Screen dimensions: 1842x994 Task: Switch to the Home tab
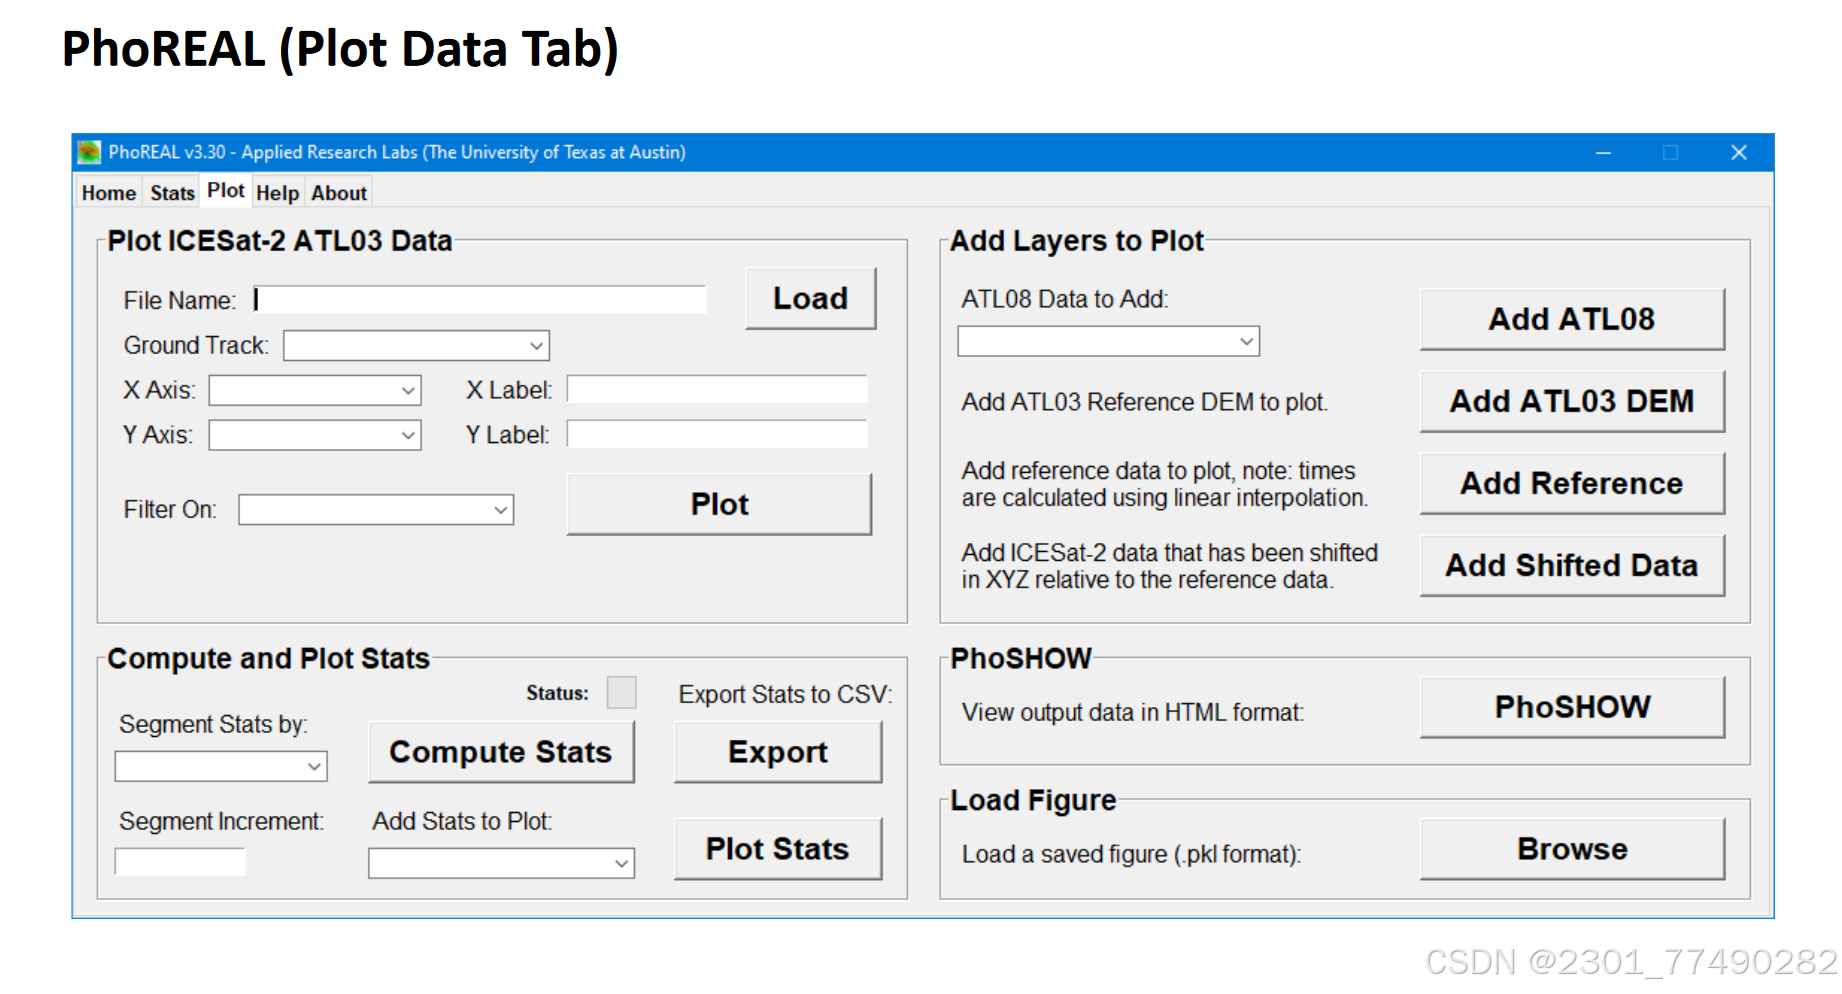coord(109,193)
